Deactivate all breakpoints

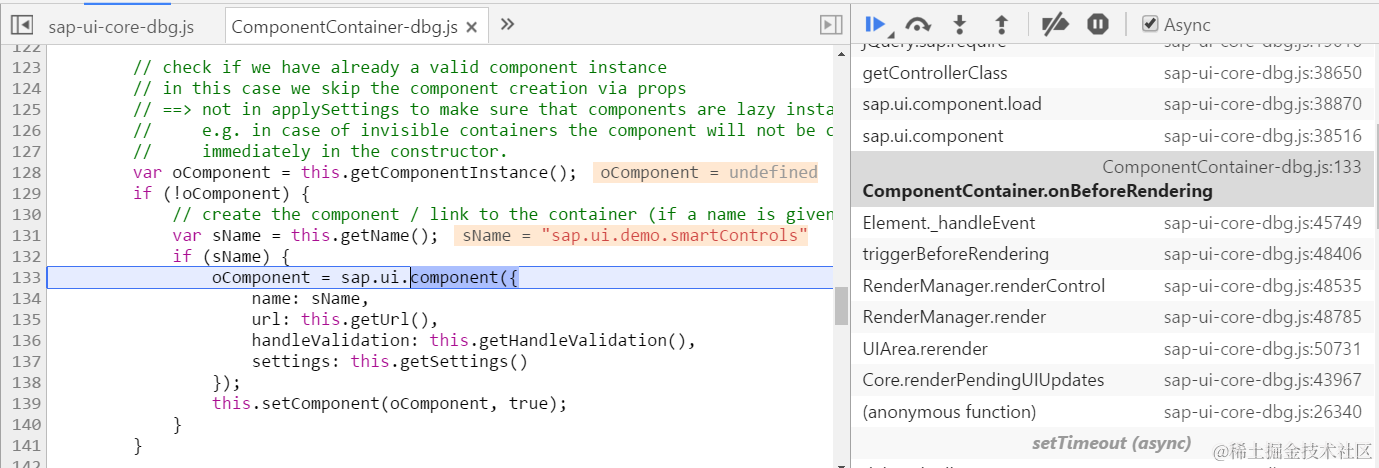pyautogui.click(x=1054, y=25)
